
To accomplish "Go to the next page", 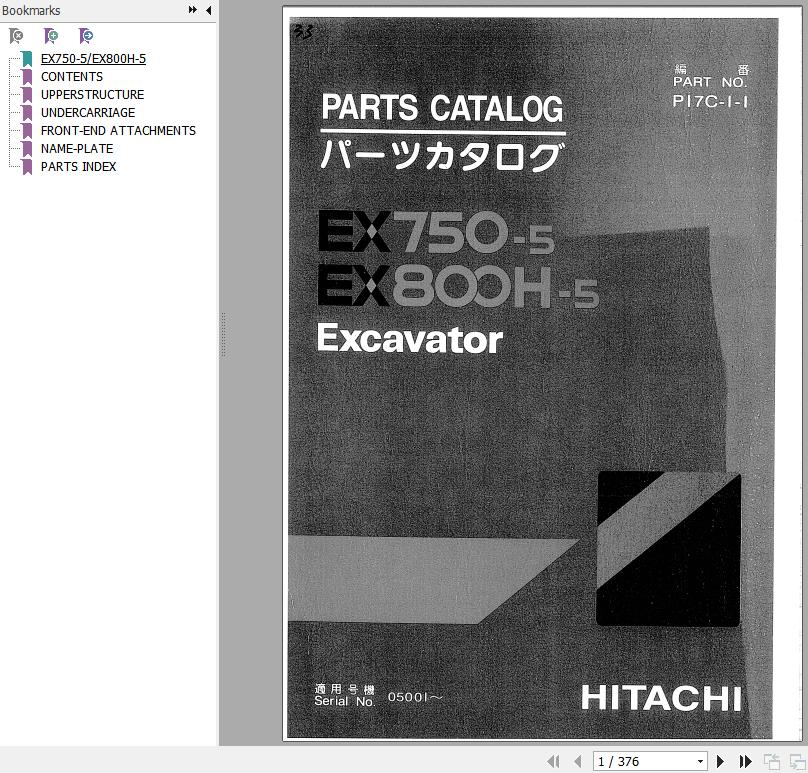I will [x=720, y=761].
